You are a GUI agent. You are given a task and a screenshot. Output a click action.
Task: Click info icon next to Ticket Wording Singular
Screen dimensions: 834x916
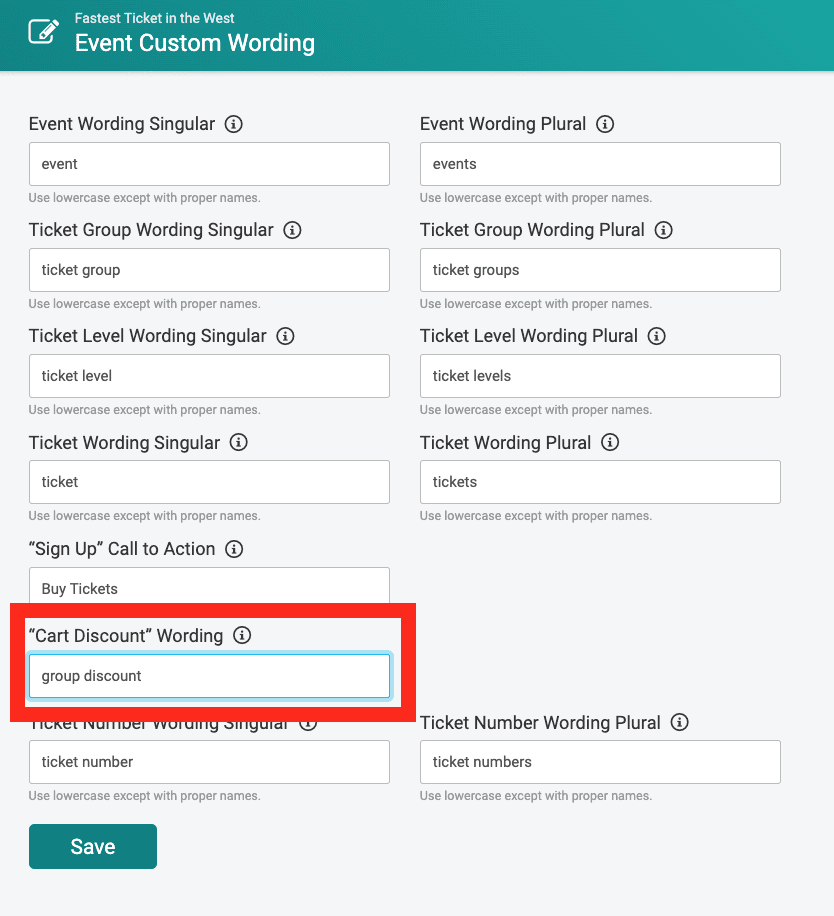click(238, 442)
